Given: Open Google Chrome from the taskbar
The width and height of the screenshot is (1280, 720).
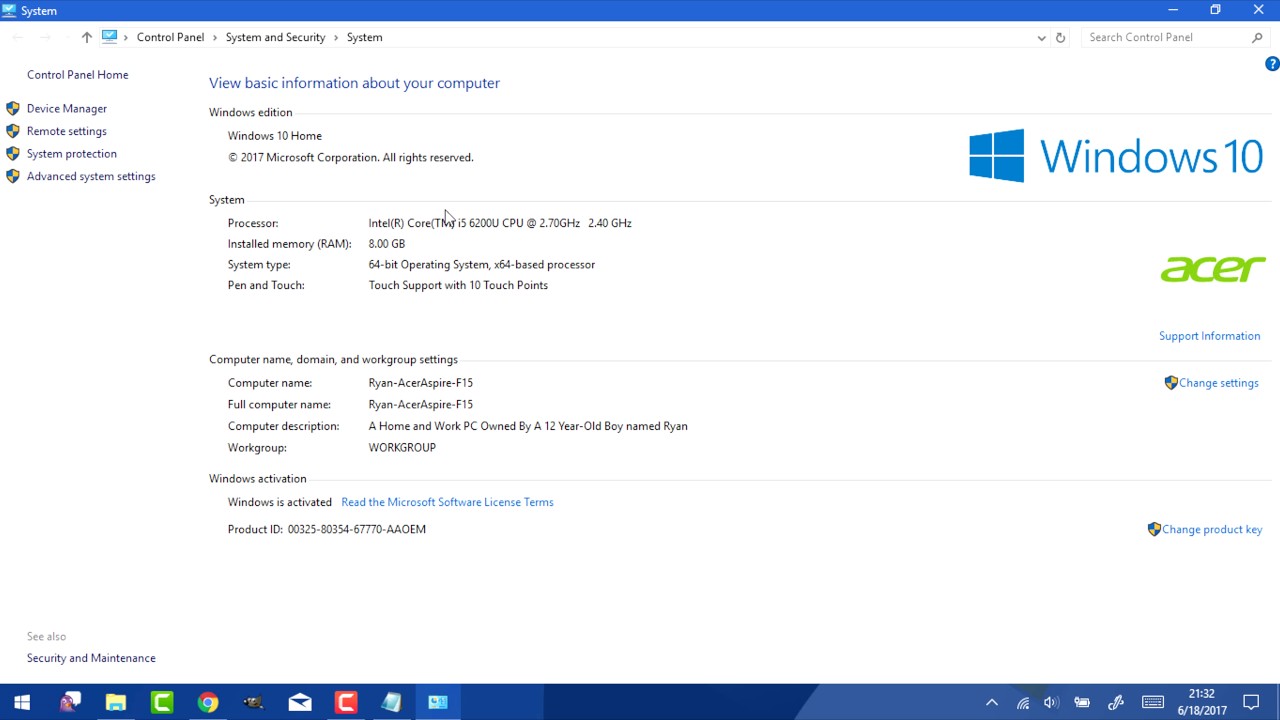Looking at the screenshot, I should click(x=207, y=702).
